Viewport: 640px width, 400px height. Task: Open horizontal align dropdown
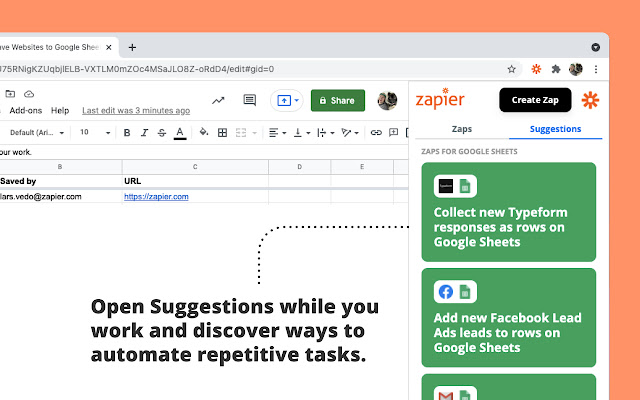[x=278, y=133]
